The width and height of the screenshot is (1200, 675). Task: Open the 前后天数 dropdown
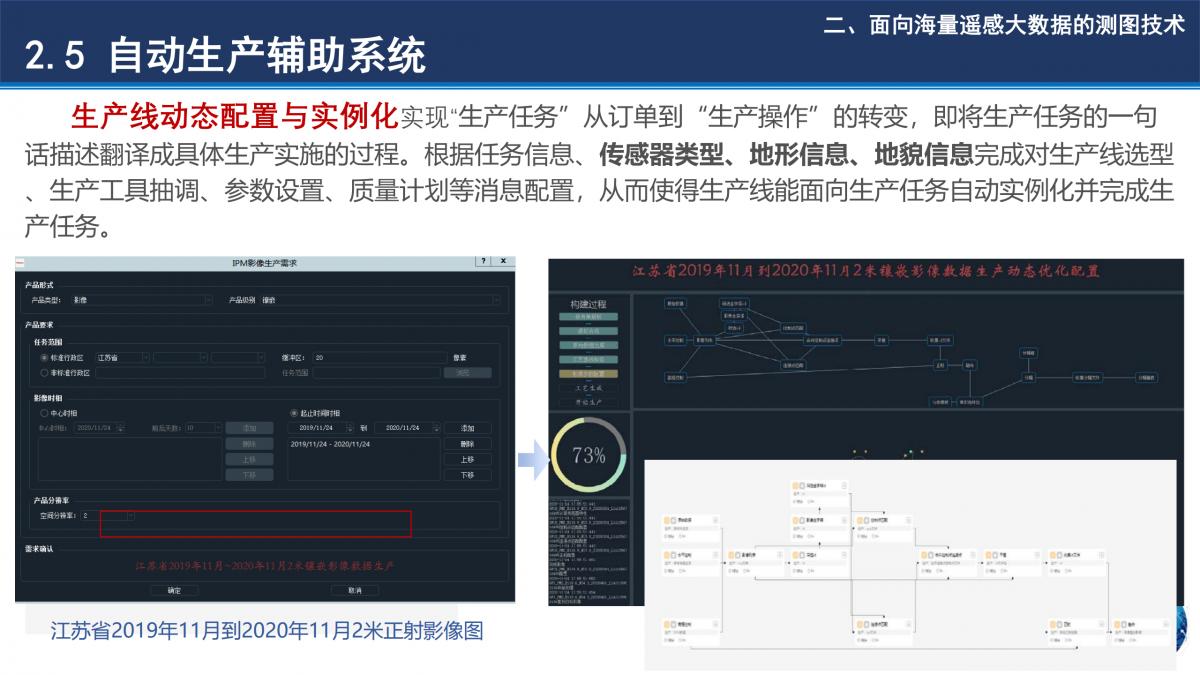click(203, 428)
